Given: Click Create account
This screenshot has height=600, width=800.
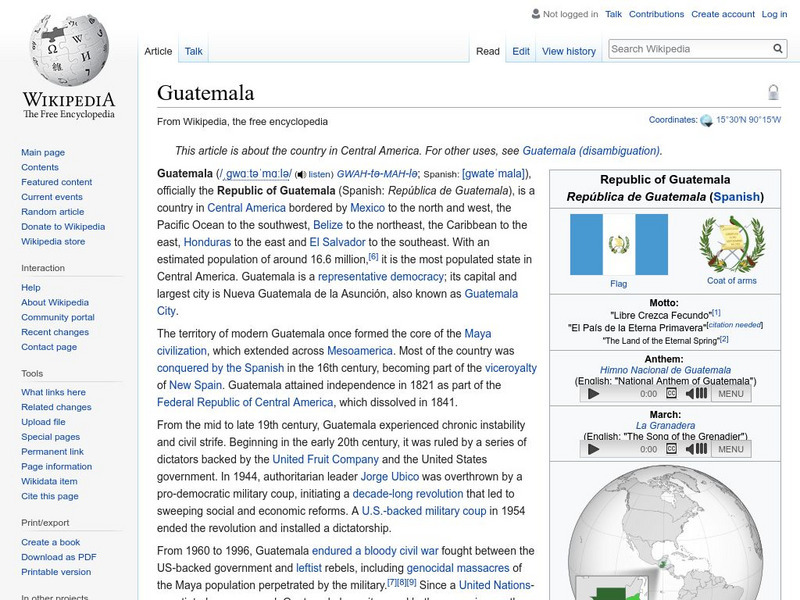Looking at the screenshot, I should tap(723, 14).
